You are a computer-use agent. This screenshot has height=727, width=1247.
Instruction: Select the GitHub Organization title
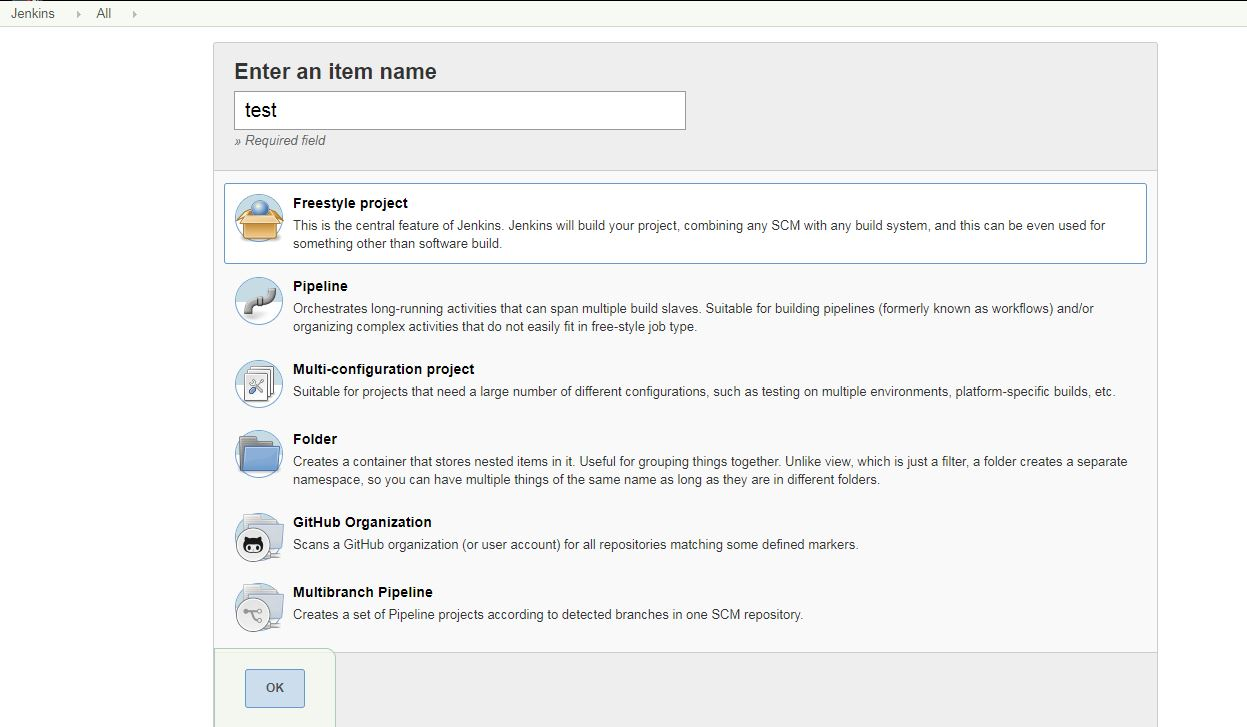362,522
